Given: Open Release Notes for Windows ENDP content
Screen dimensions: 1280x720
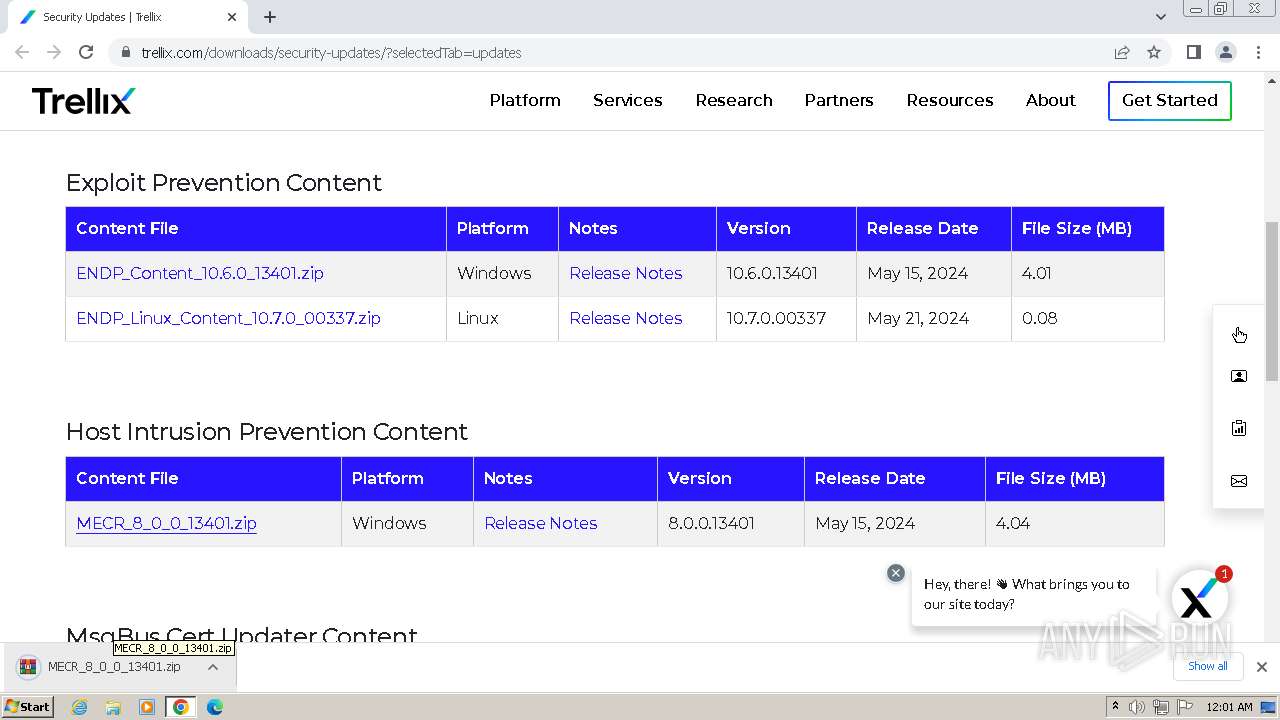Looking at the screenshot, I should coord(626,273).
